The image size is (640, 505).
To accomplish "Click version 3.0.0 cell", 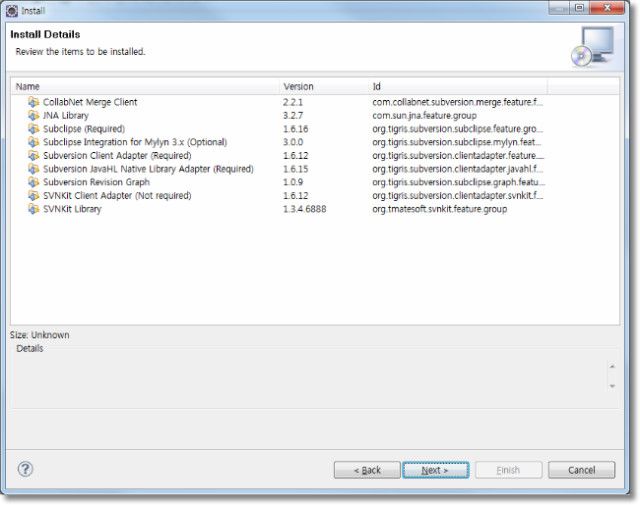I will [x=293, y=142].
